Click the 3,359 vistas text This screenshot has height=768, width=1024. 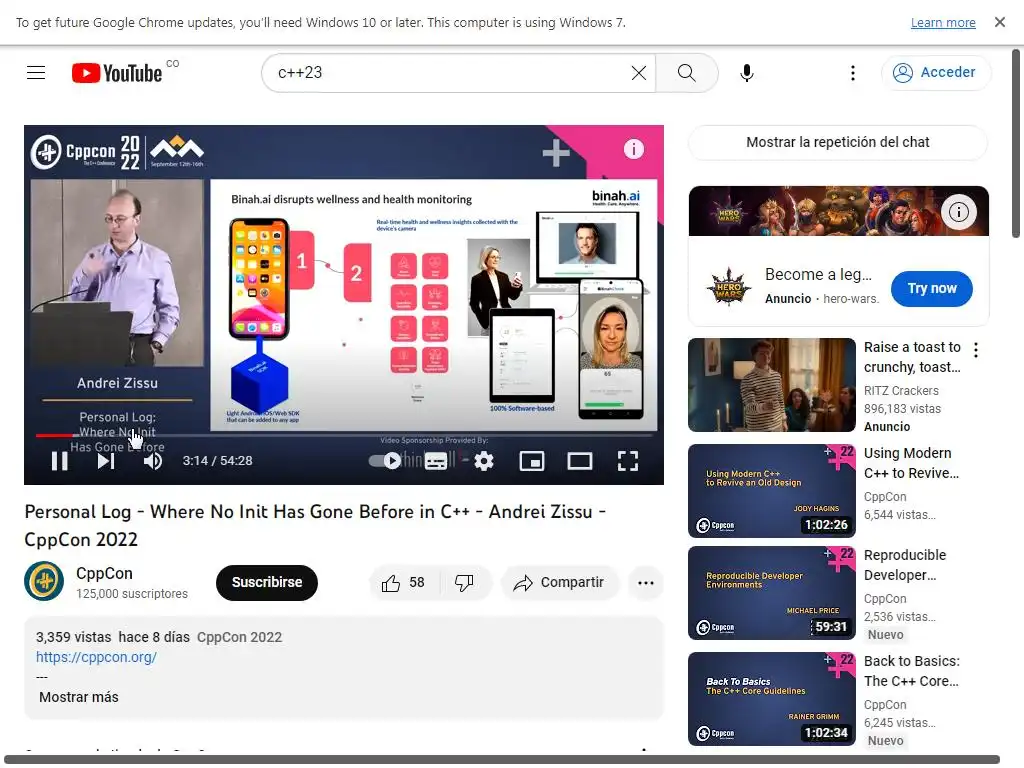pos(73,637)
